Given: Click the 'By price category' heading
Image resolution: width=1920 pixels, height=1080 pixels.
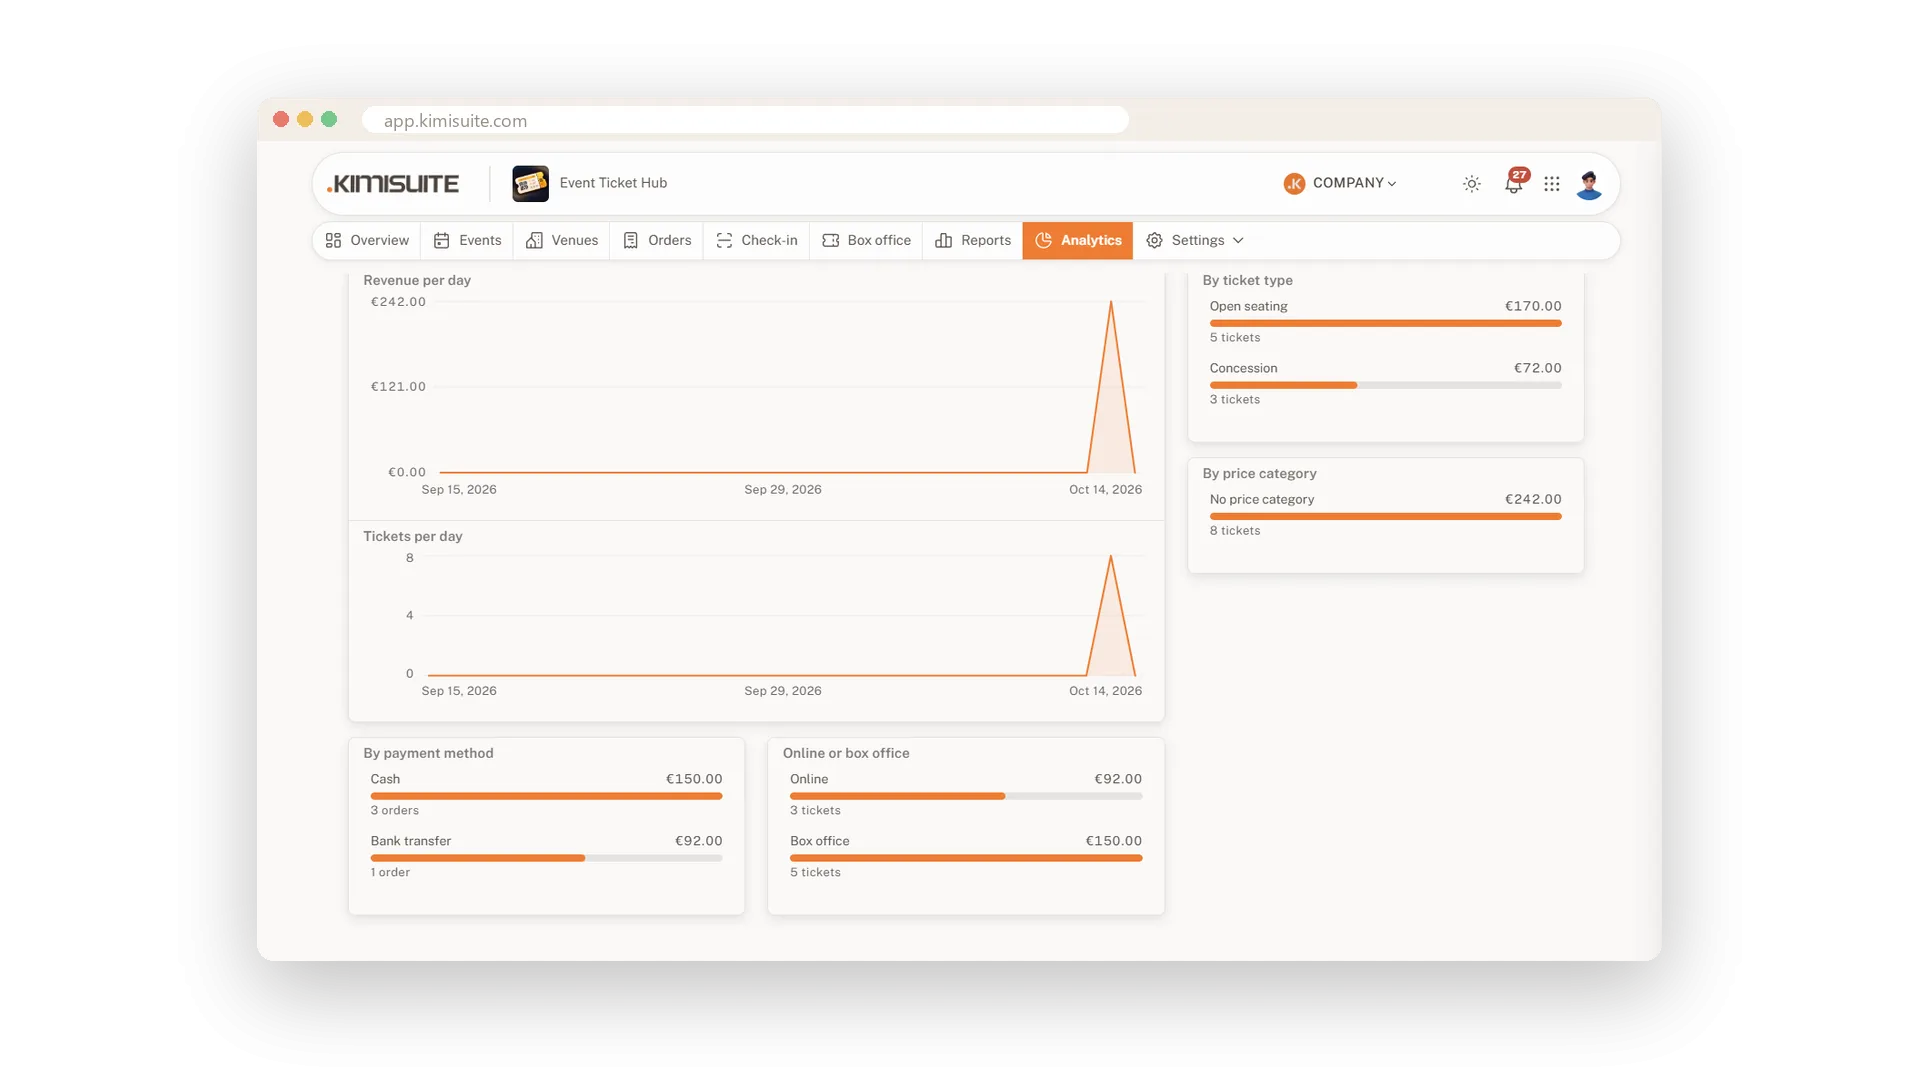Looking at the screenshot, I should tap(1259, 474).
